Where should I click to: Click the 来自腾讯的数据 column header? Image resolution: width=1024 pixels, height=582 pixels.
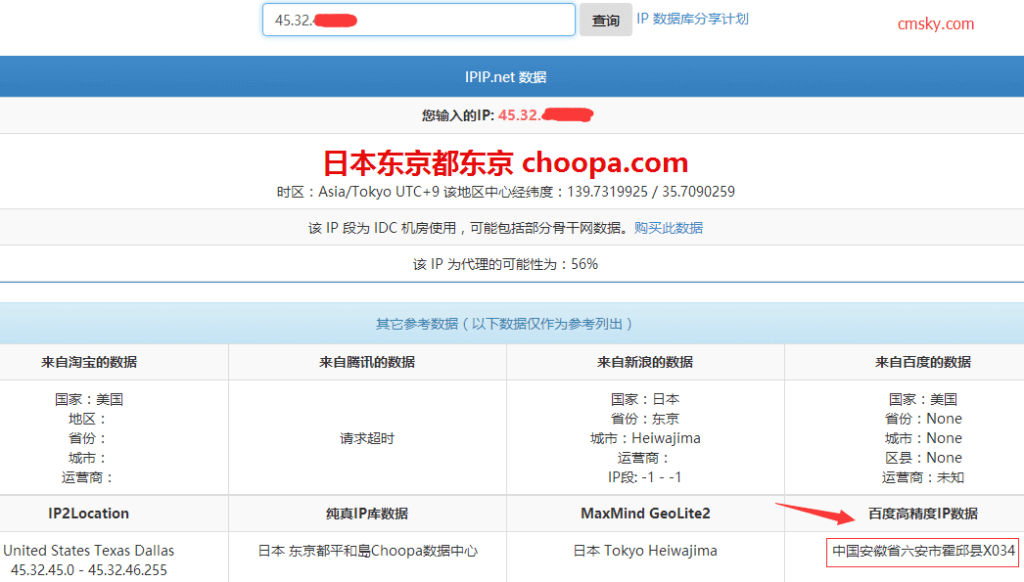pyautogui.click(x=367, y=363)
